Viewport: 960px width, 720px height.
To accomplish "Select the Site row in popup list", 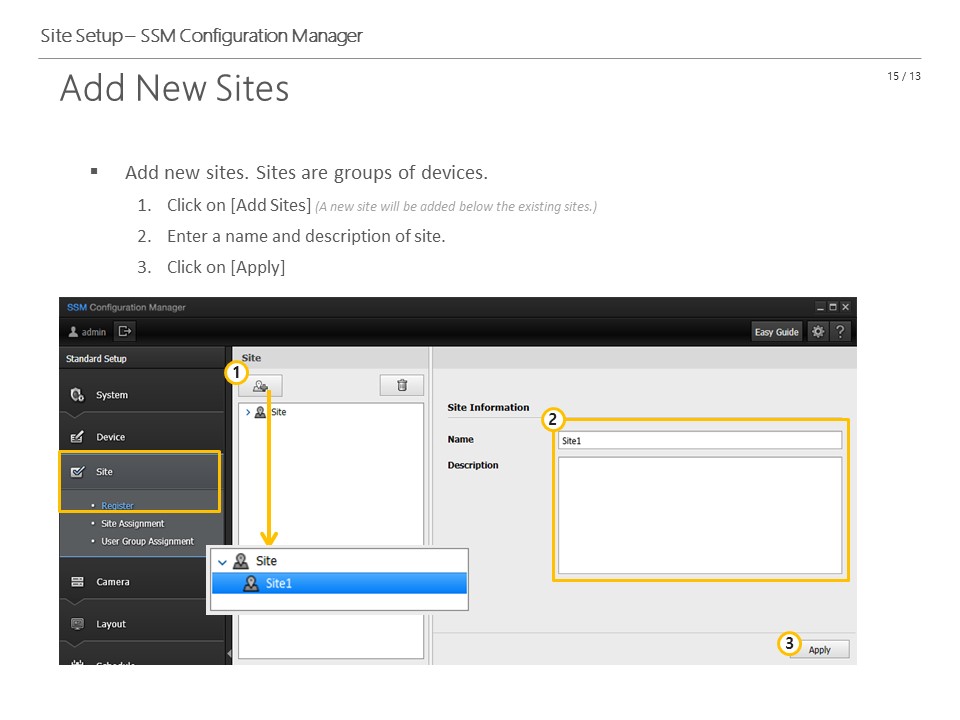I will [339, 561].
